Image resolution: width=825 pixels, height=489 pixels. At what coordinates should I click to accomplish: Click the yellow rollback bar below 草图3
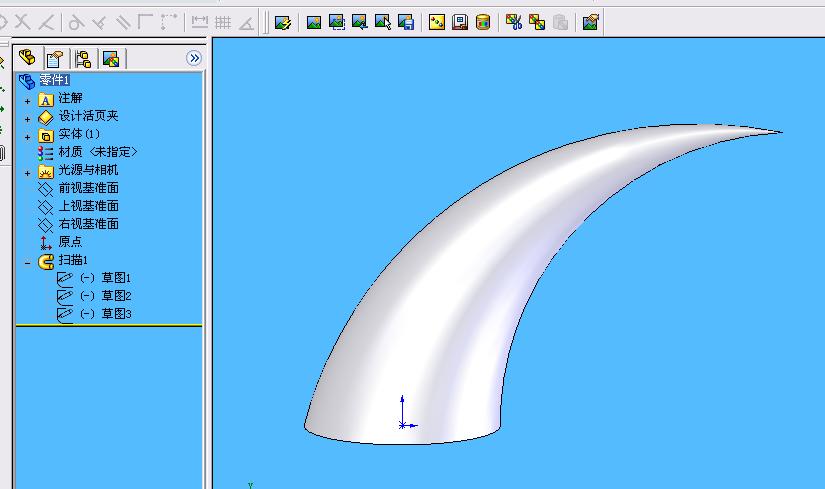pyautogui.click(x=109, y=325)
